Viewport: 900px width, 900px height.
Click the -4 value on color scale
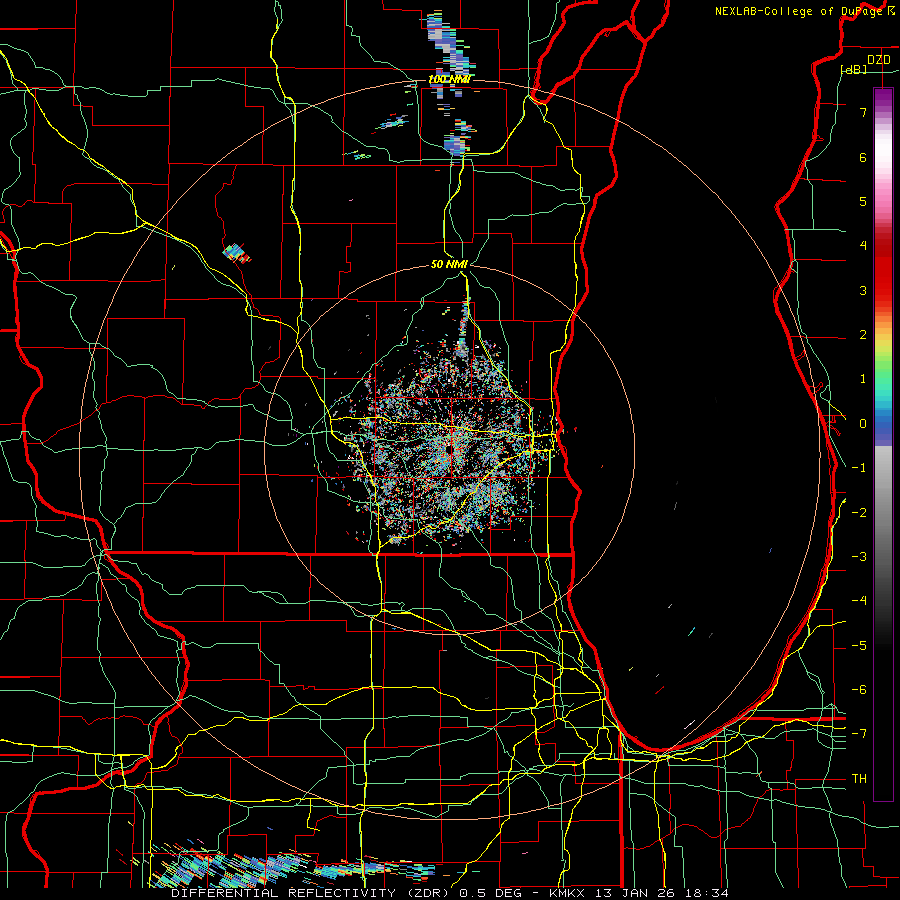[859, 600]
